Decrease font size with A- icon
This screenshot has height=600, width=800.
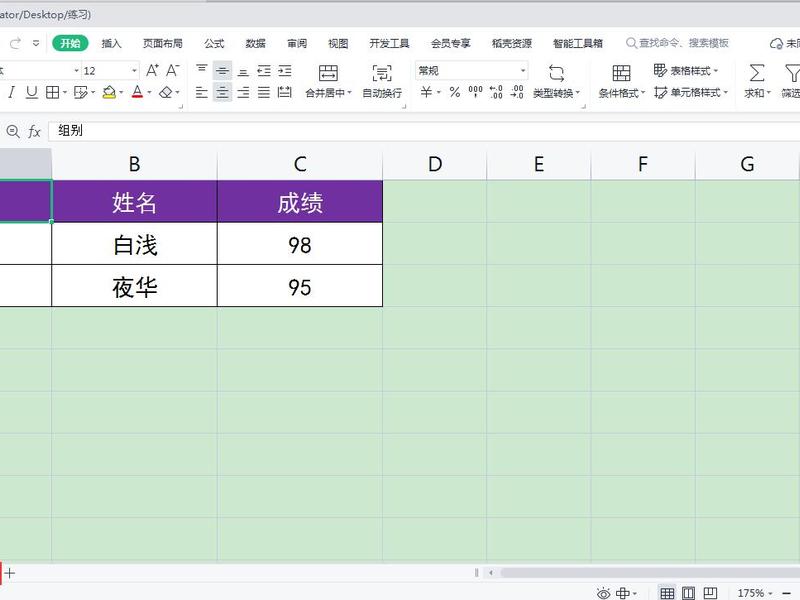[173, 70]
